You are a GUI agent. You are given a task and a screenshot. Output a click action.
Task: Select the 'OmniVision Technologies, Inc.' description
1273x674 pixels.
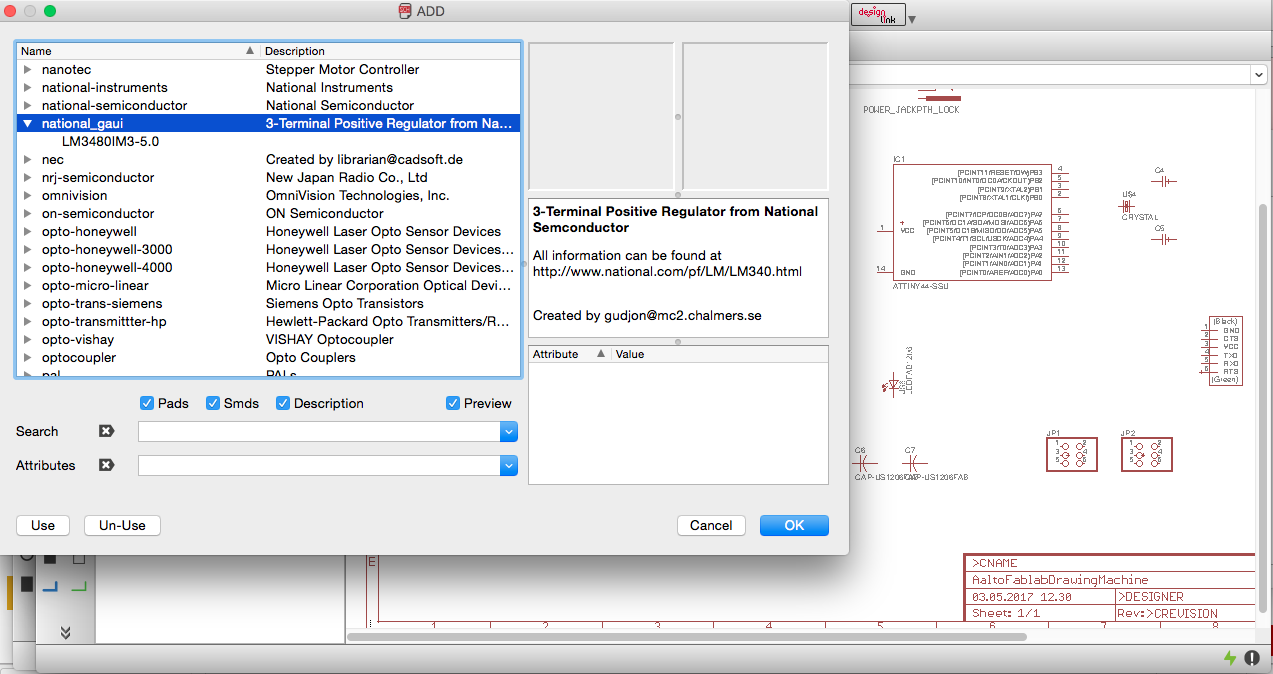coord(358,195)
